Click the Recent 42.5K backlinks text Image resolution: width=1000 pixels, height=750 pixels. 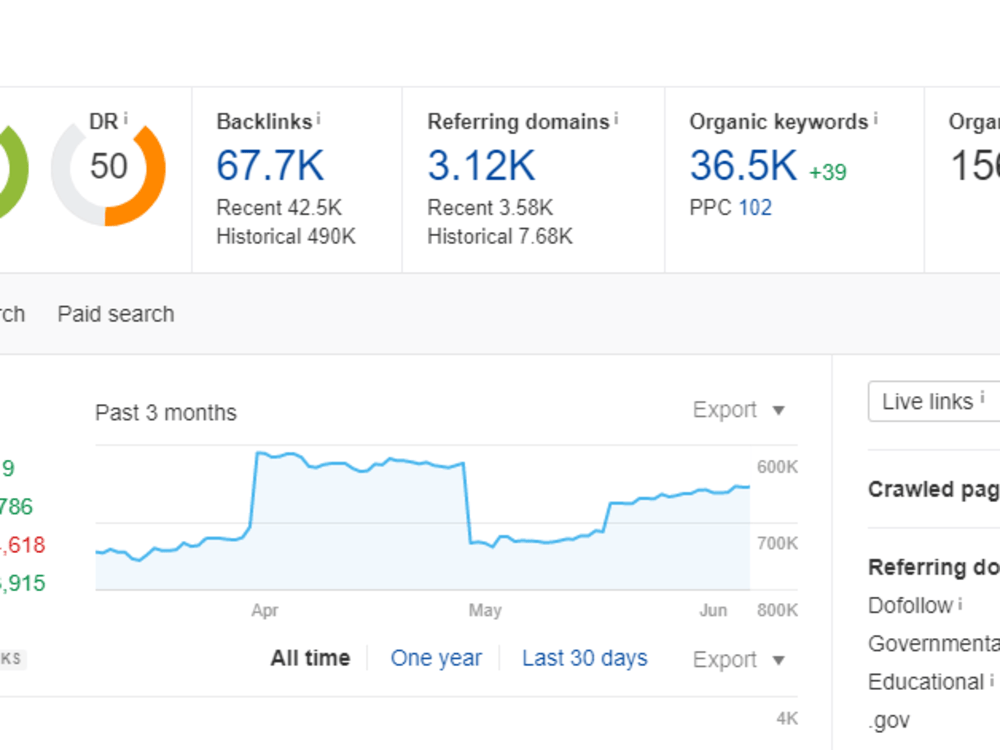pyautogui.click(x=279, y=208)
